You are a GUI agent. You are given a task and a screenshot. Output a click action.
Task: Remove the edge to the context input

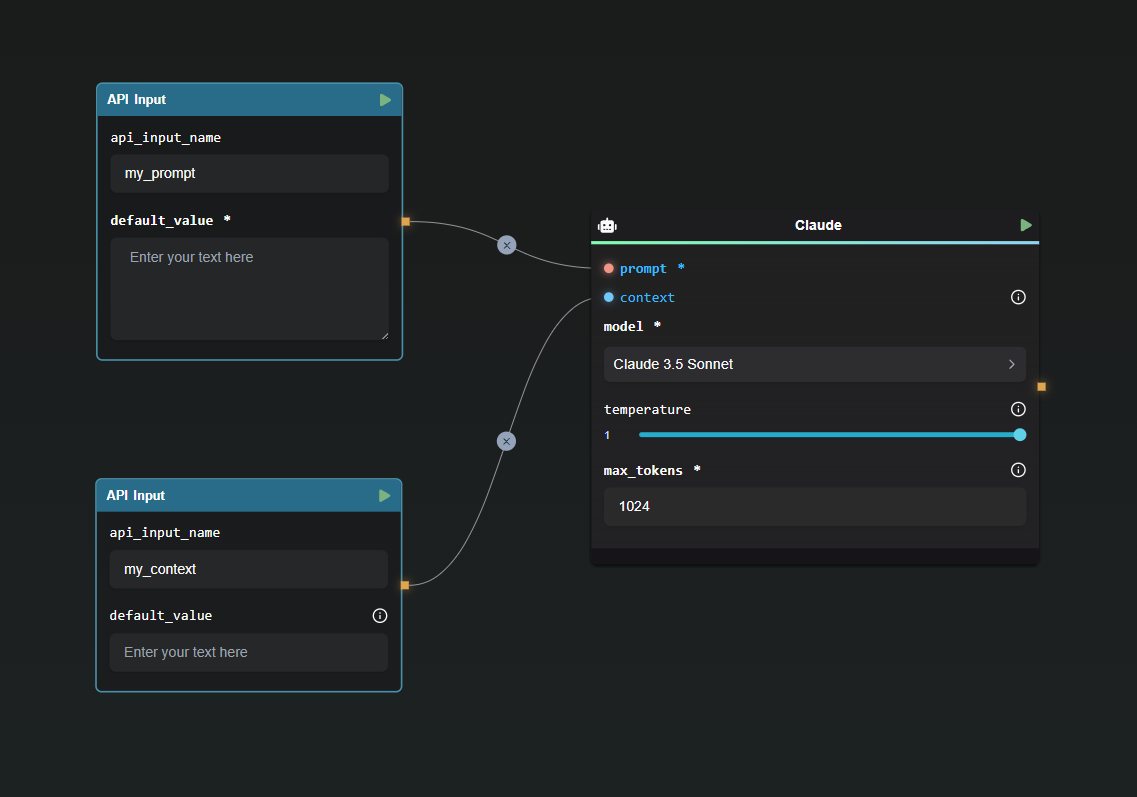click(506, 441)
